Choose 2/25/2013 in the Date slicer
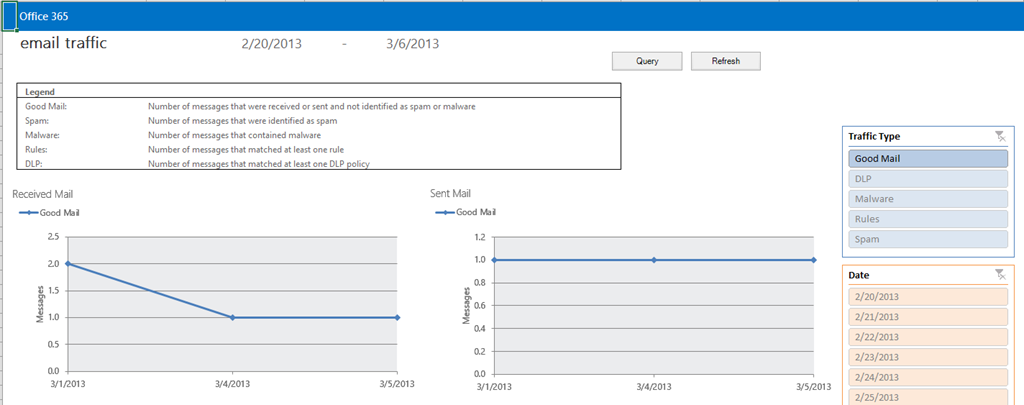1024x405 pixels. point(927,396)
